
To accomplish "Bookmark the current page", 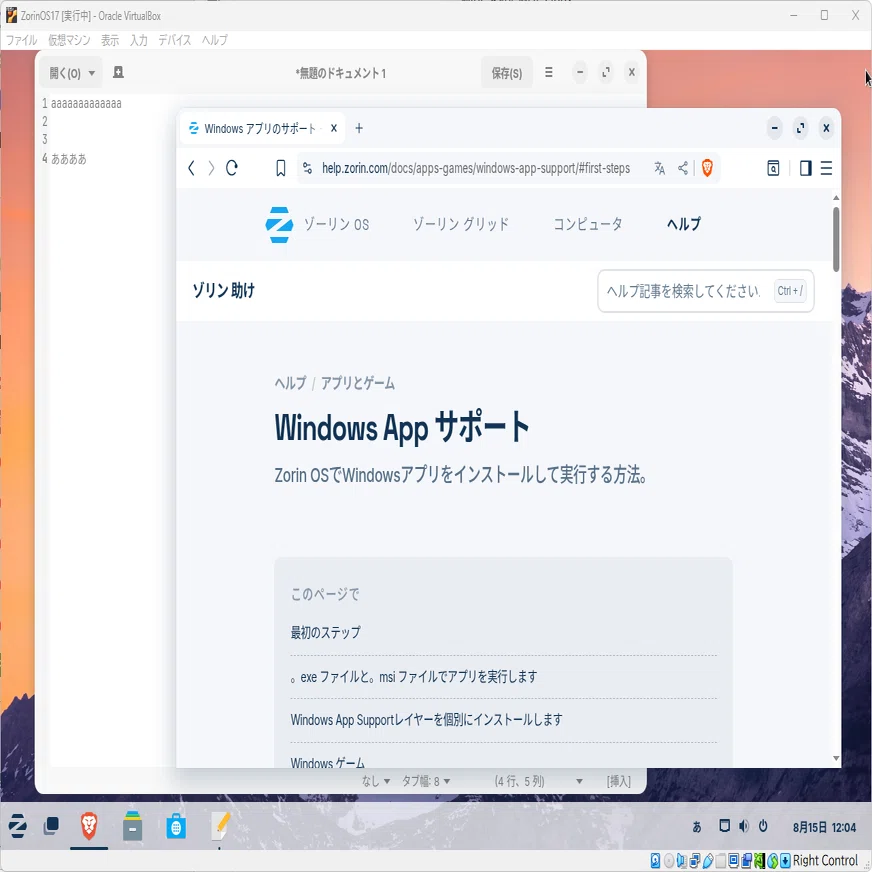I will coord(280,168).
